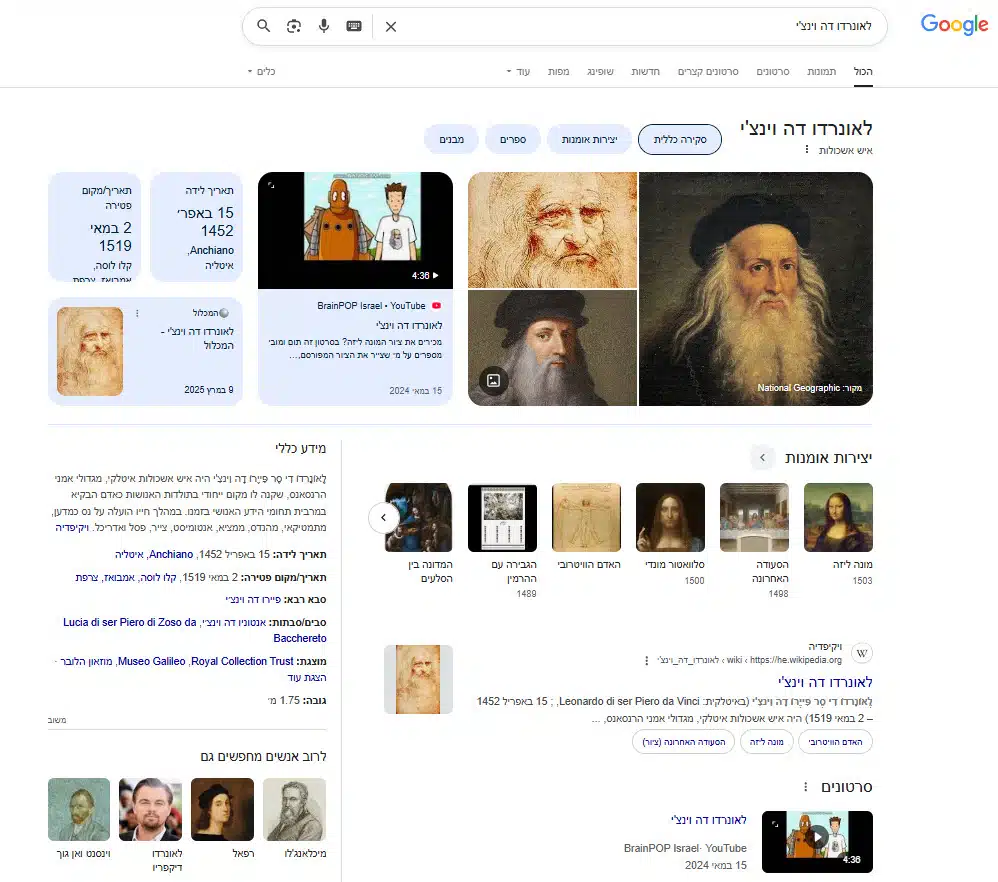Open video result title לאונרדו דה וינצ'י
The height and width of the screenshot is (882, 998).
click(x=708, y=820)
